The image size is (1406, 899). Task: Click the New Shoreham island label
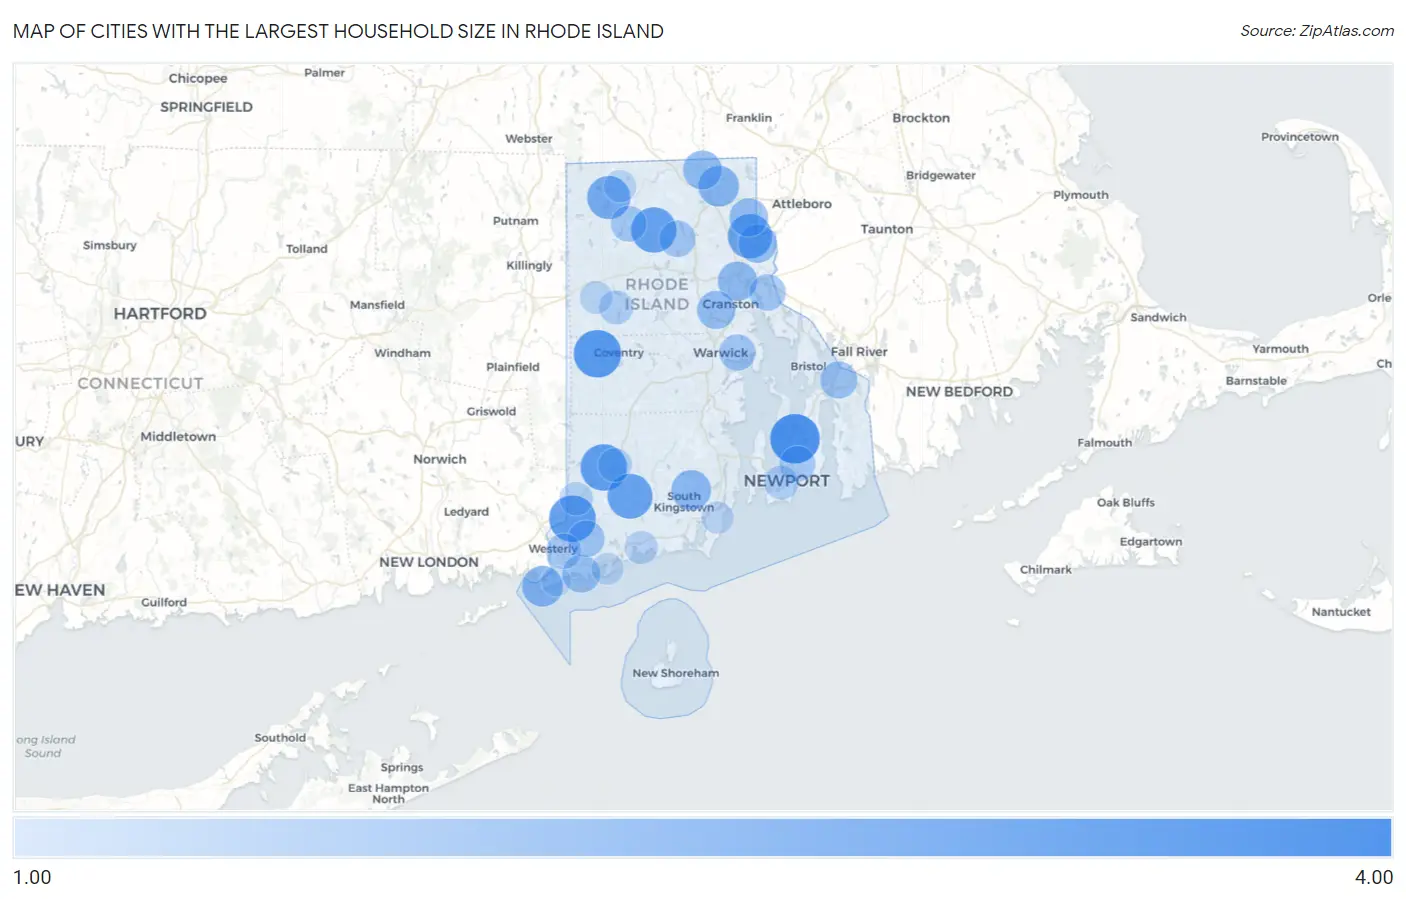pyautogui.click(x=675, y=673)
